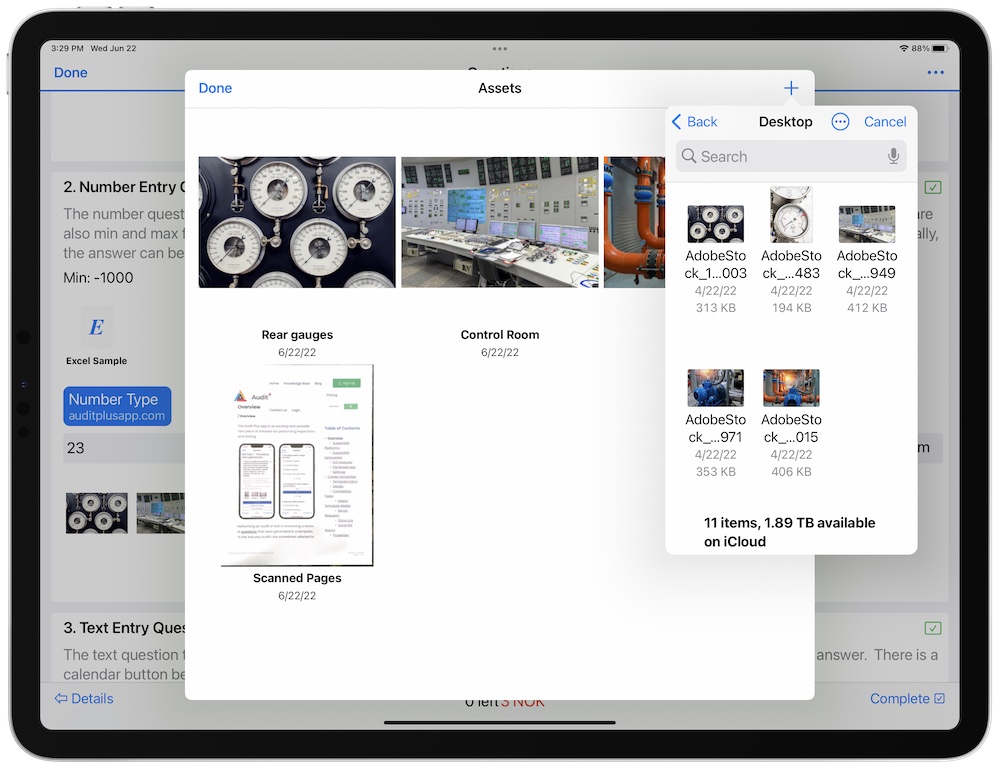Tap the Desktop folder title
This screenshot has width=1000, height=770.
click(786, 122)
